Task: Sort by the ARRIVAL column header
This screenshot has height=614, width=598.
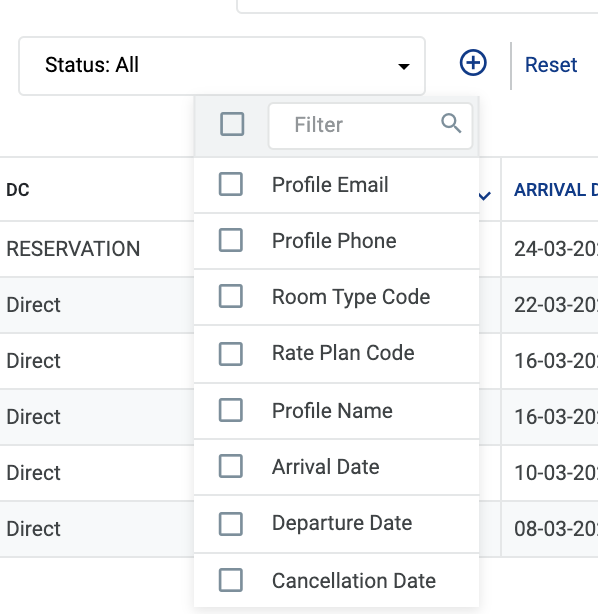Action: coord(556,190)
